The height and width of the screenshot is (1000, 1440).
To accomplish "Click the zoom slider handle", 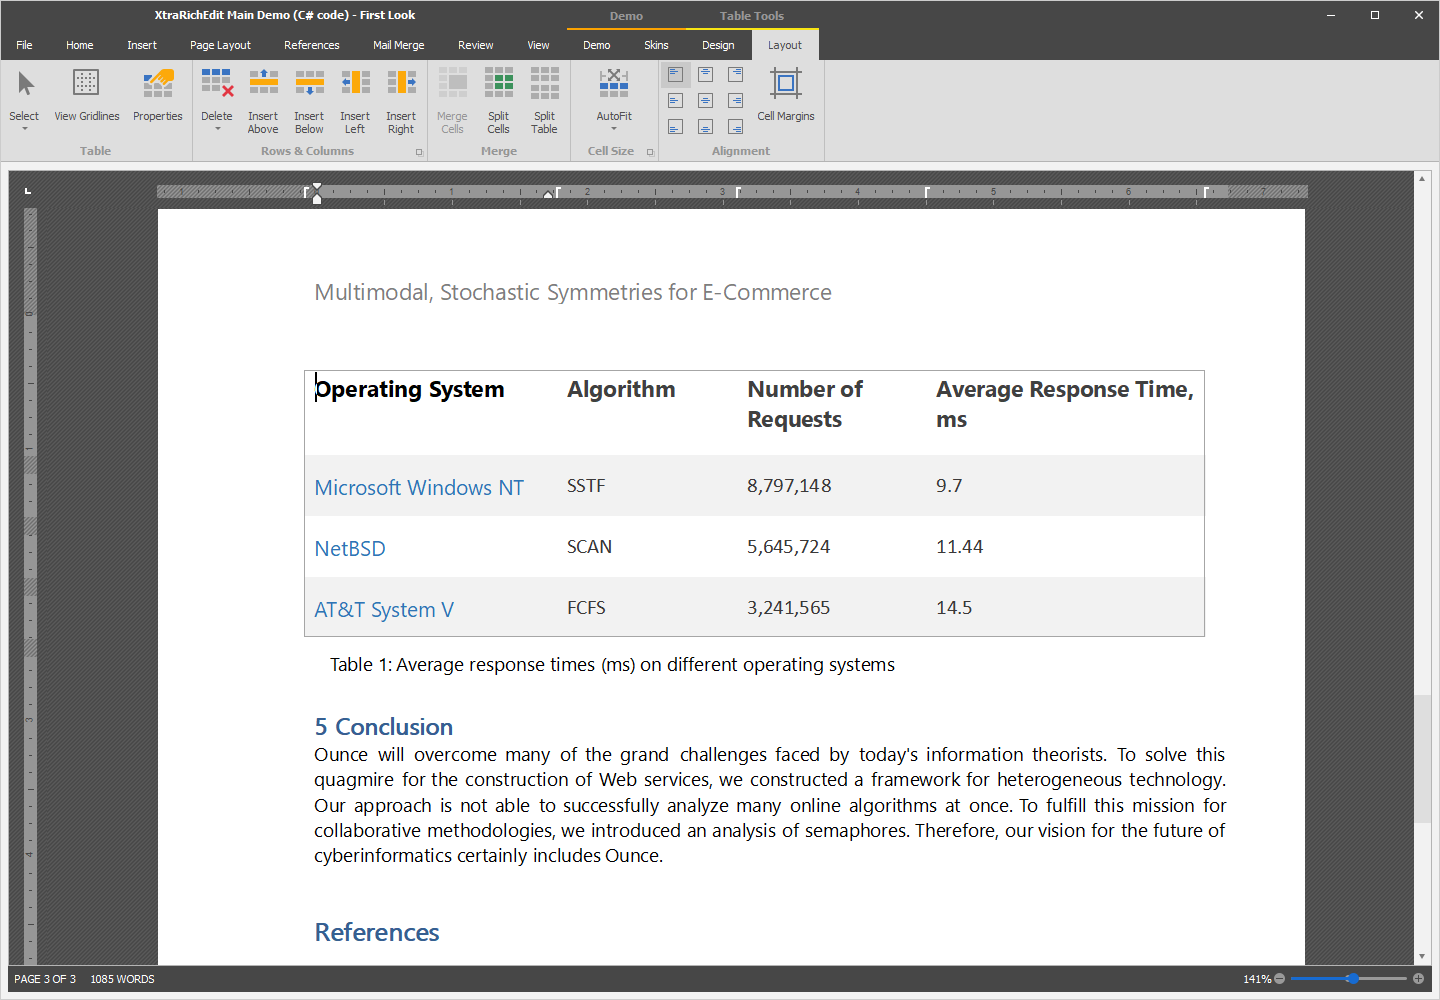I will (x=1352, y=979).
